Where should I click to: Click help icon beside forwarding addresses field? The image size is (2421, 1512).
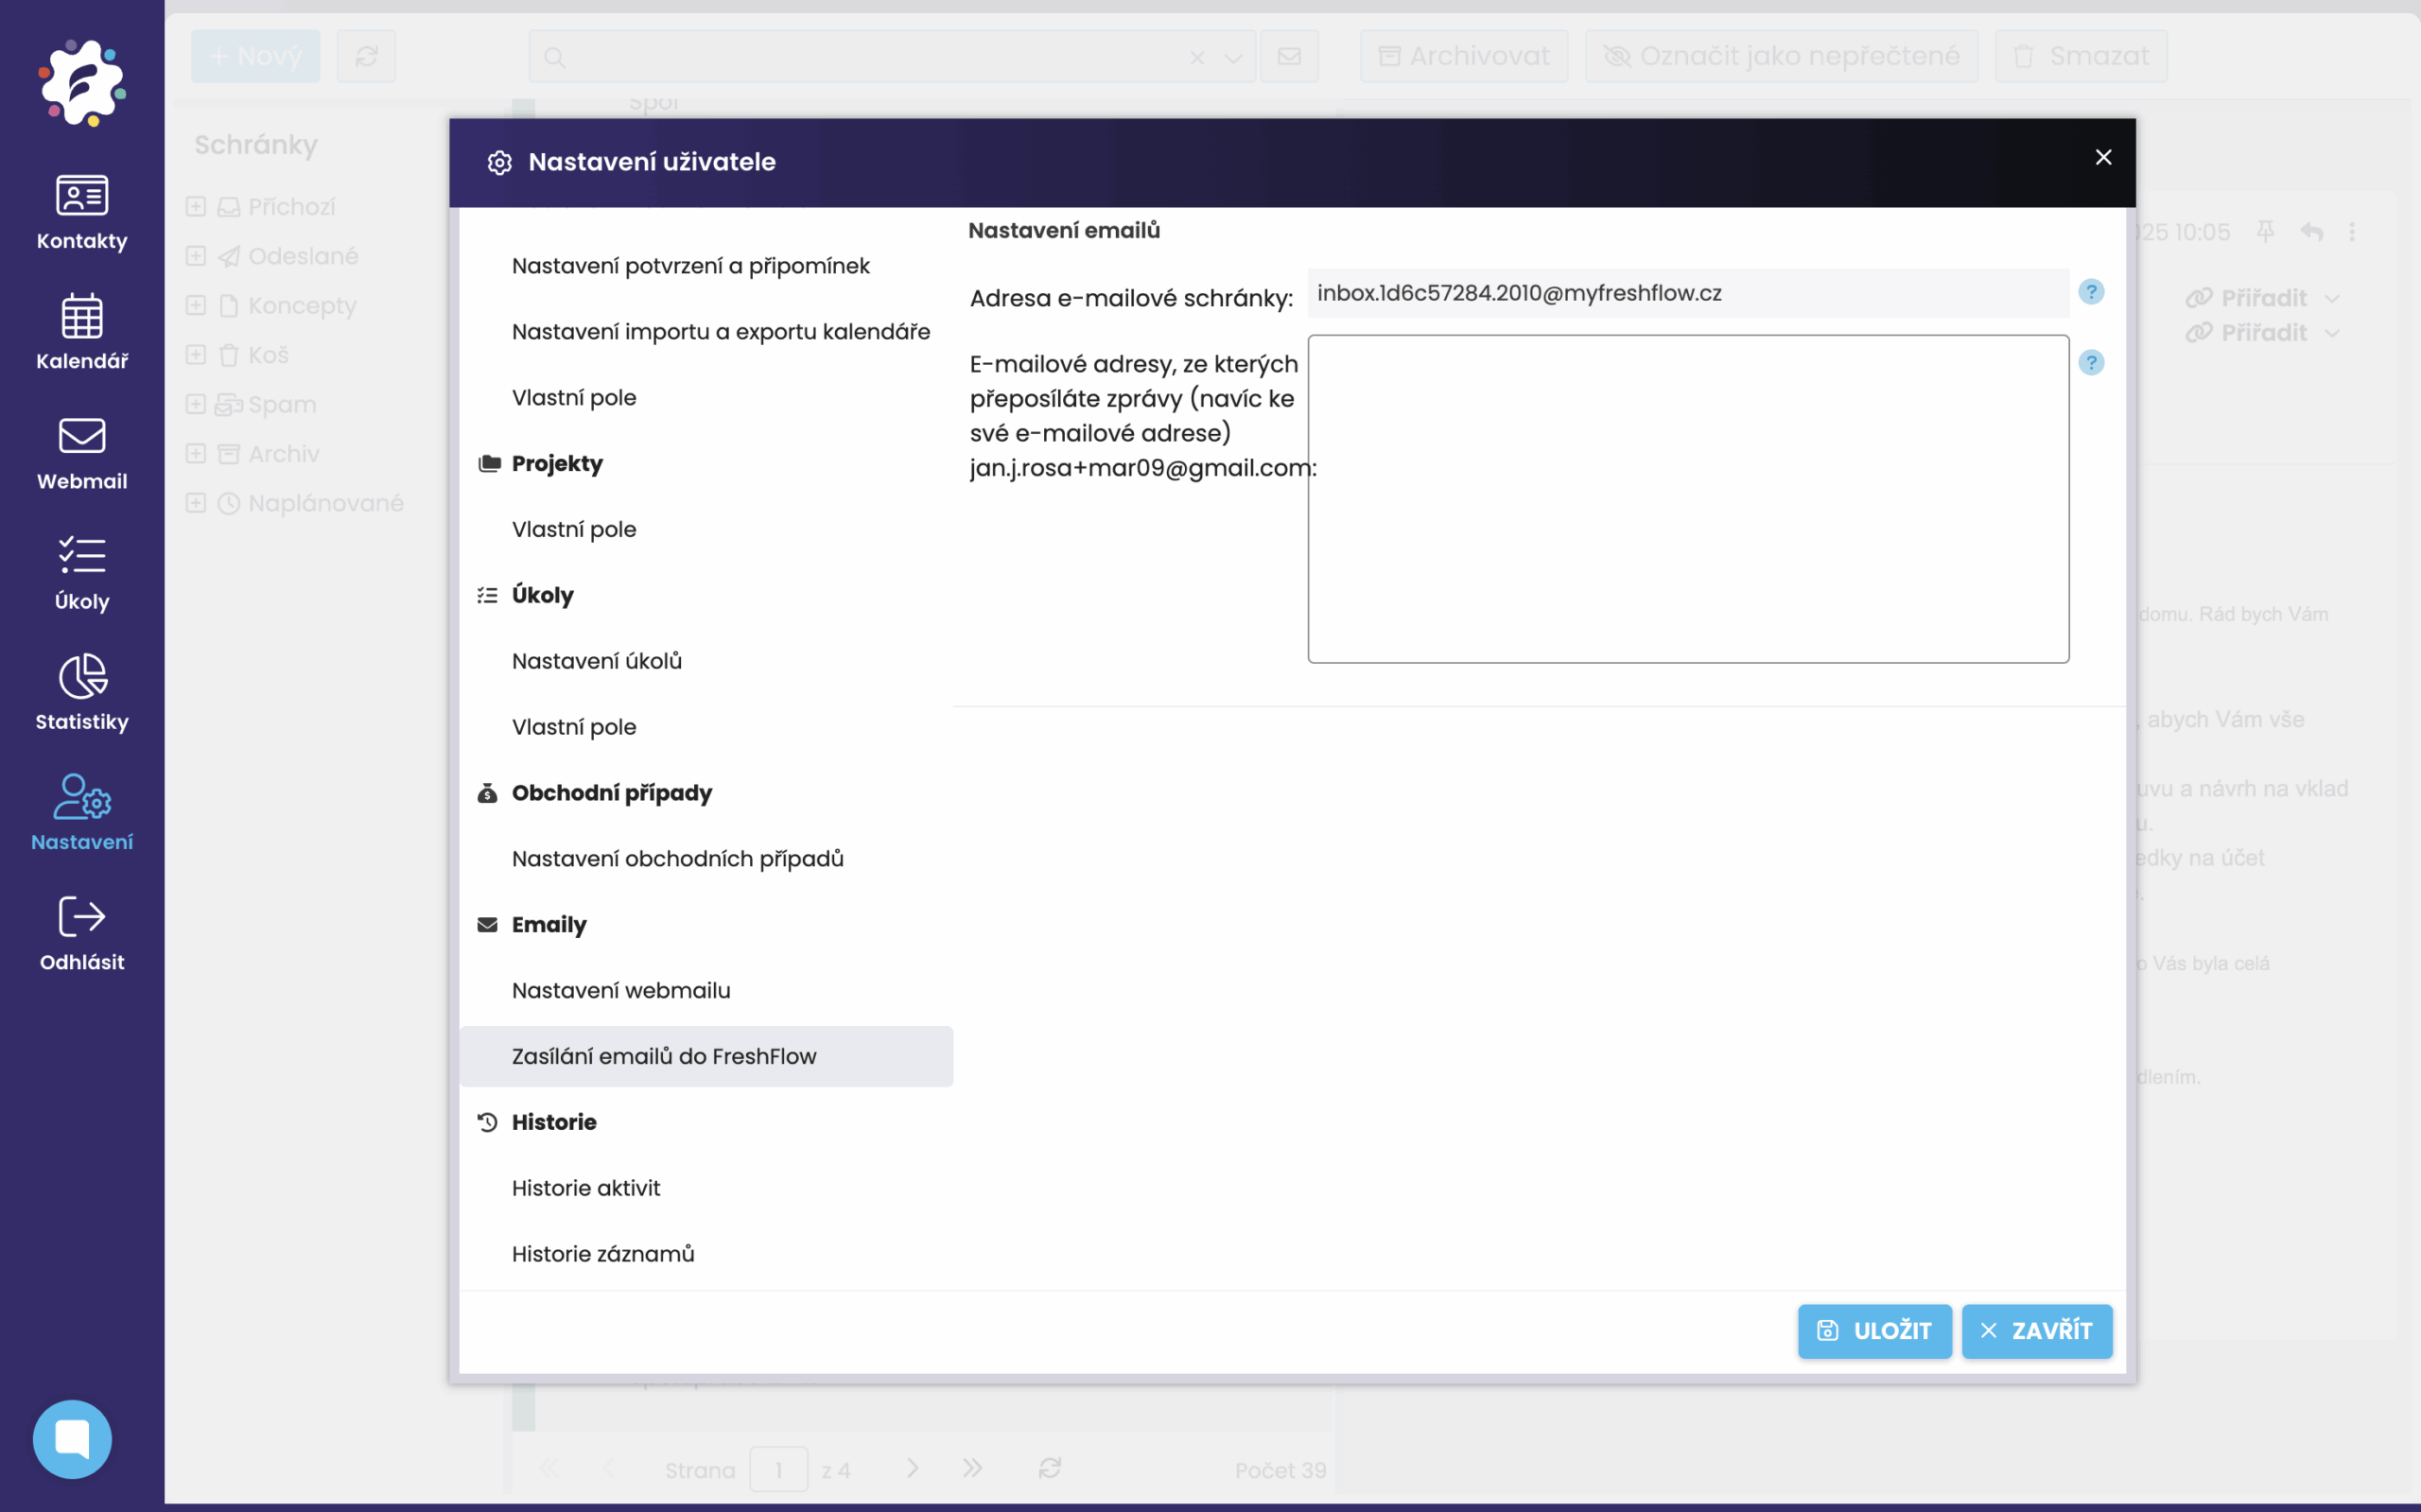pyautogui.click(x=2090, y=362)
